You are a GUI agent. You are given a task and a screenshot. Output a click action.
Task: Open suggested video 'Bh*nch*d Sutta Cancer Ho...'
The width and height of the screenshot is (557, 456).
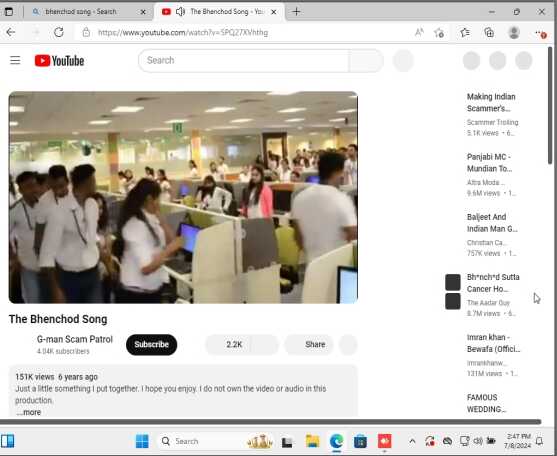(x=493, y=283)
